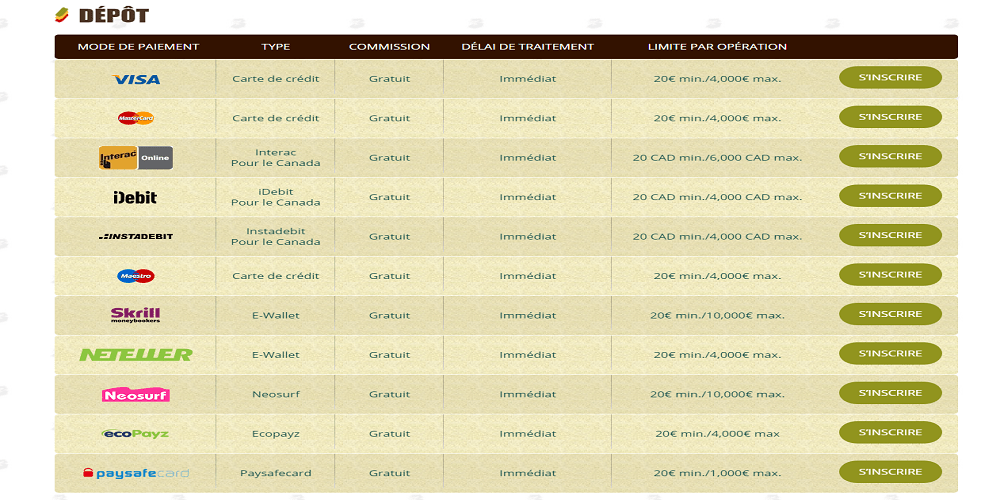Click the NETELLER logo
The height and width of the screenshot is (500, 1000).
tap(136, 355)
